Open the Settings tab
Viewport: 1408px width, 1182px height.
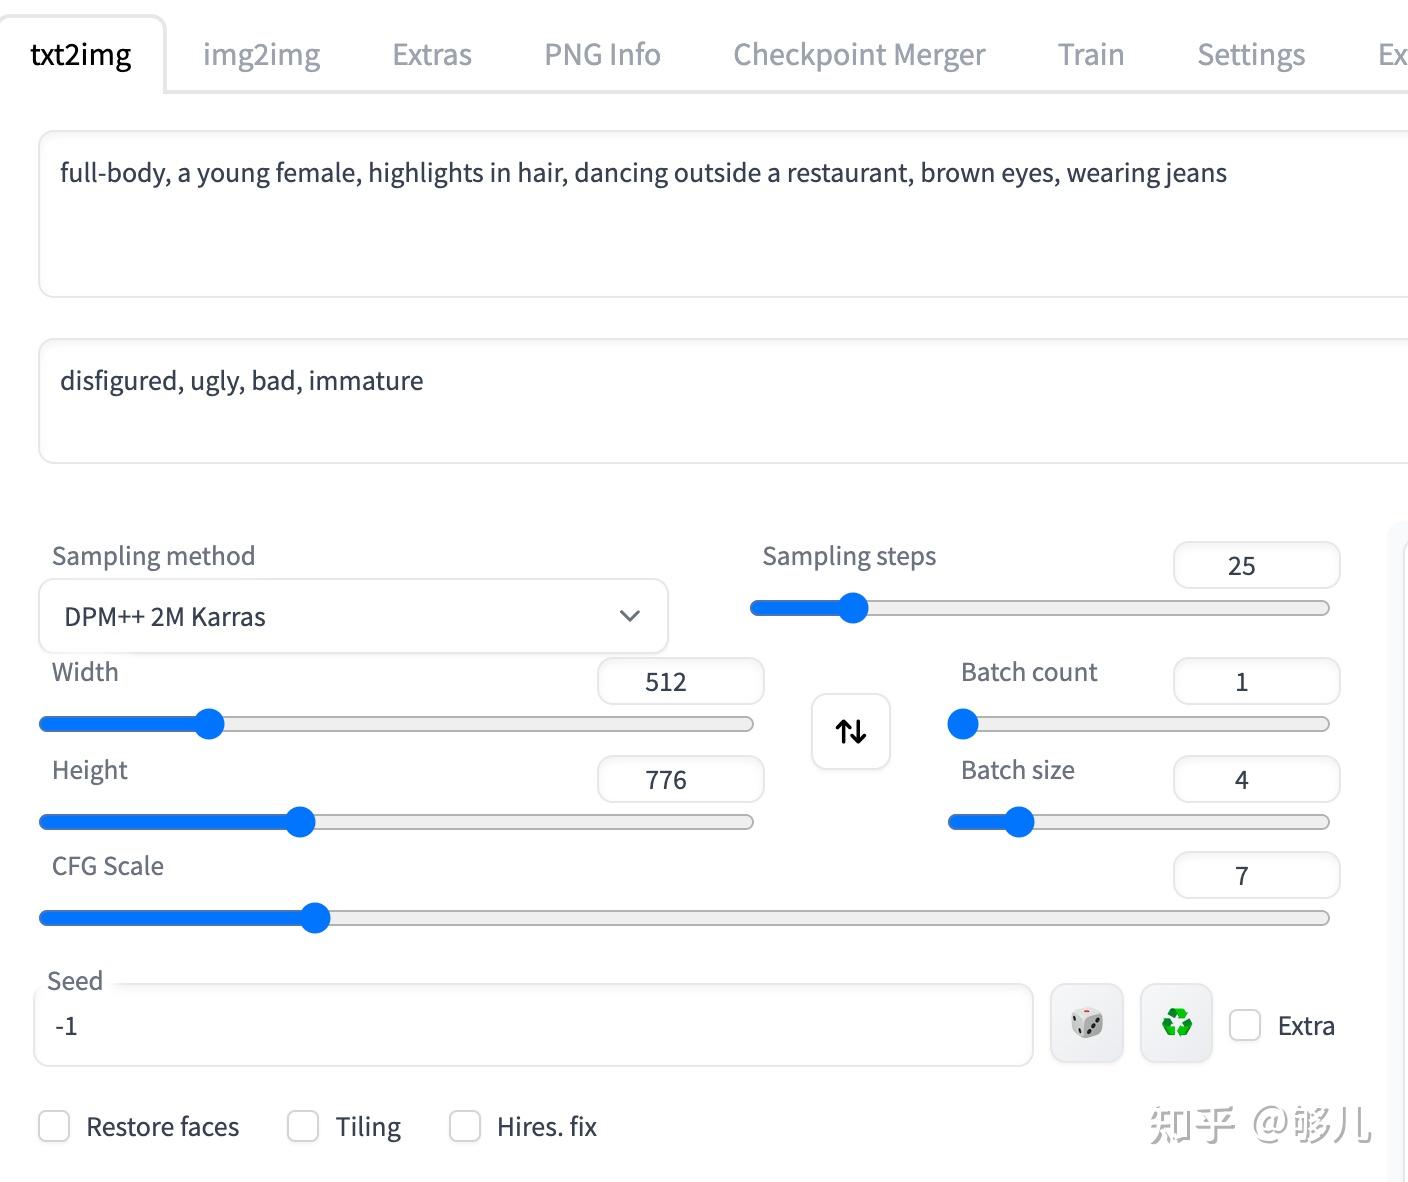[1251, 55]
